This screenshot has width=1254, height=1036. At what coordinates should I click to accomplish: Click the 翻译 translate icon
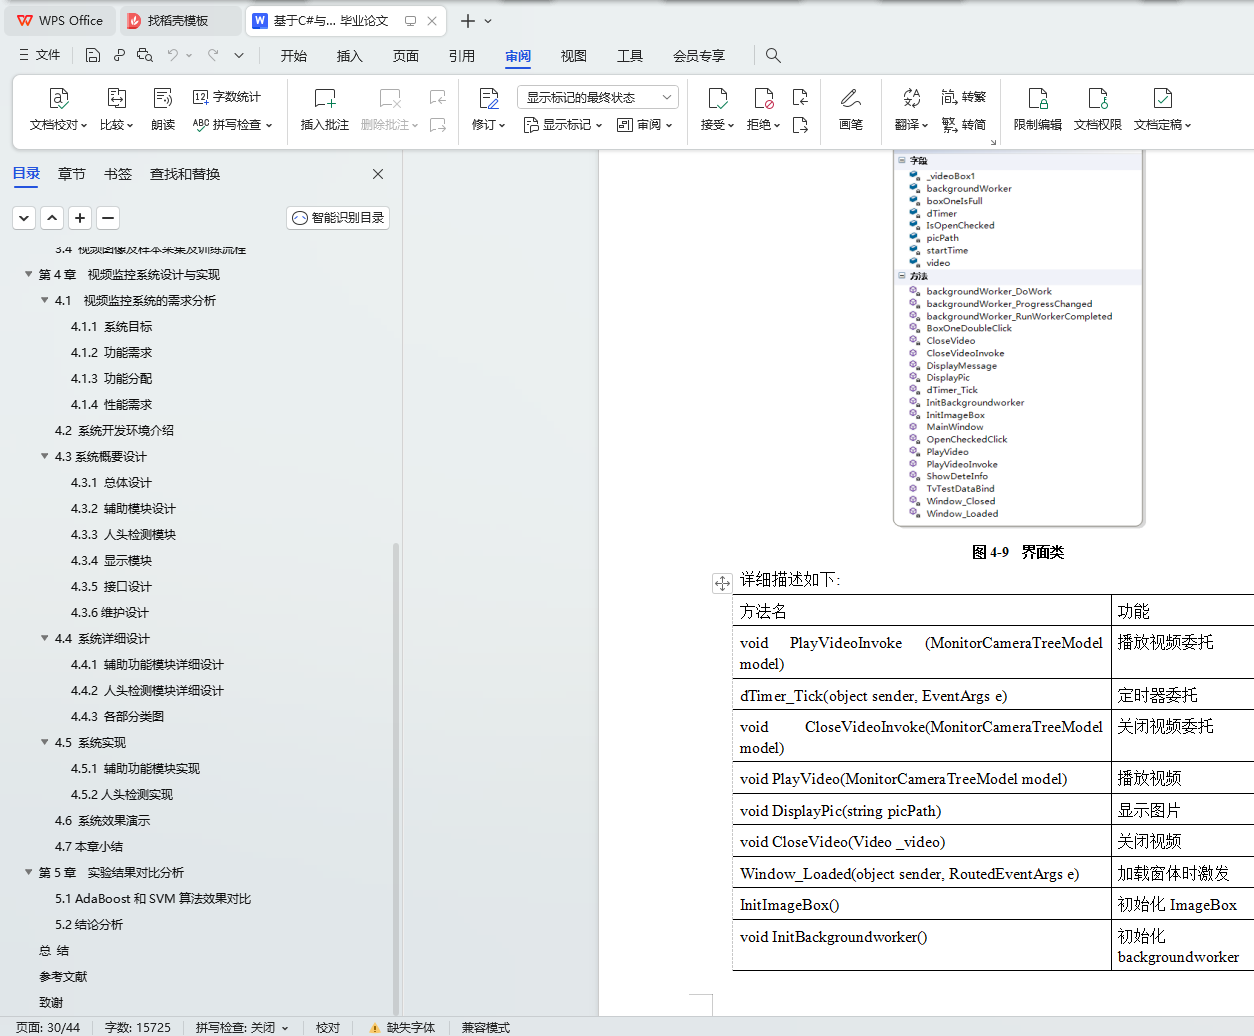(x=911, y=98)
